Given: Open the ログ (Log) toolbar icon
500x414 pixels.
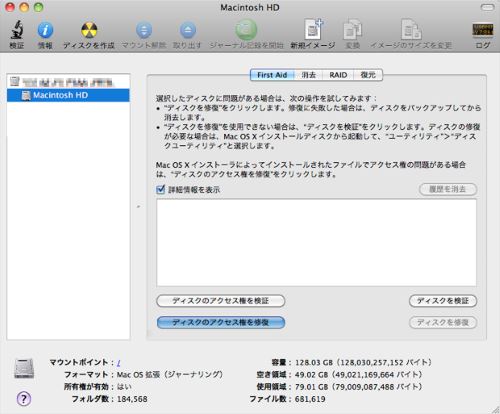Looking at the screenshot, I should click(x=482, y=30).
